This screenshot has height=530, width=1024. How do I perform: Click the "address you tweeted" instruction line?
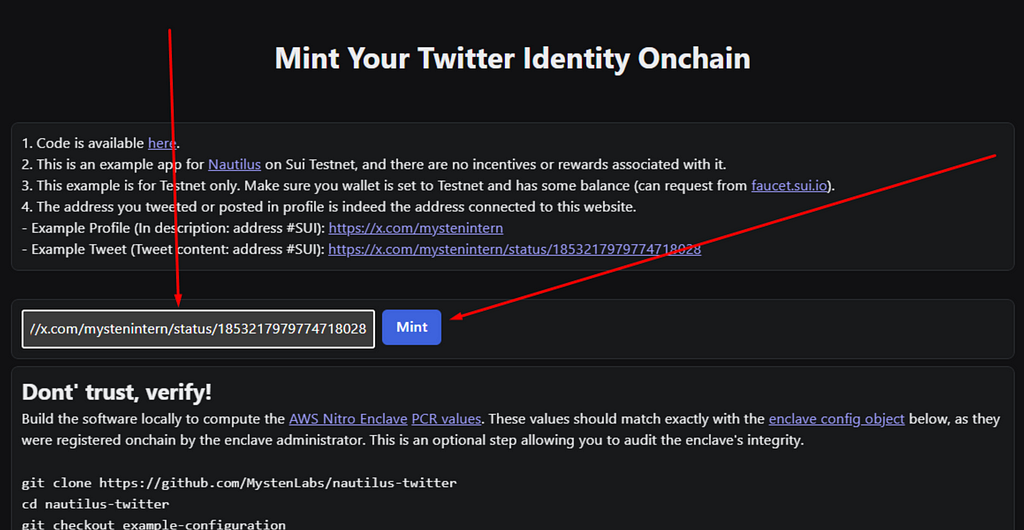click(x=329, y=208)
